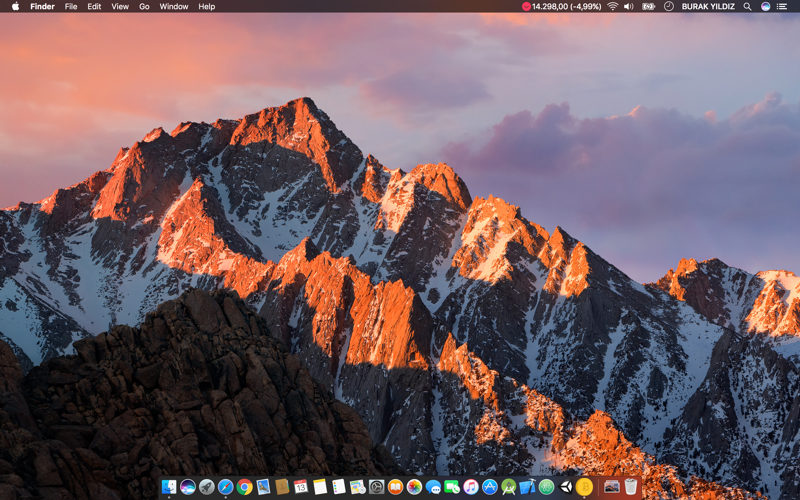Open the volume control menu

[x=629, y=6]
